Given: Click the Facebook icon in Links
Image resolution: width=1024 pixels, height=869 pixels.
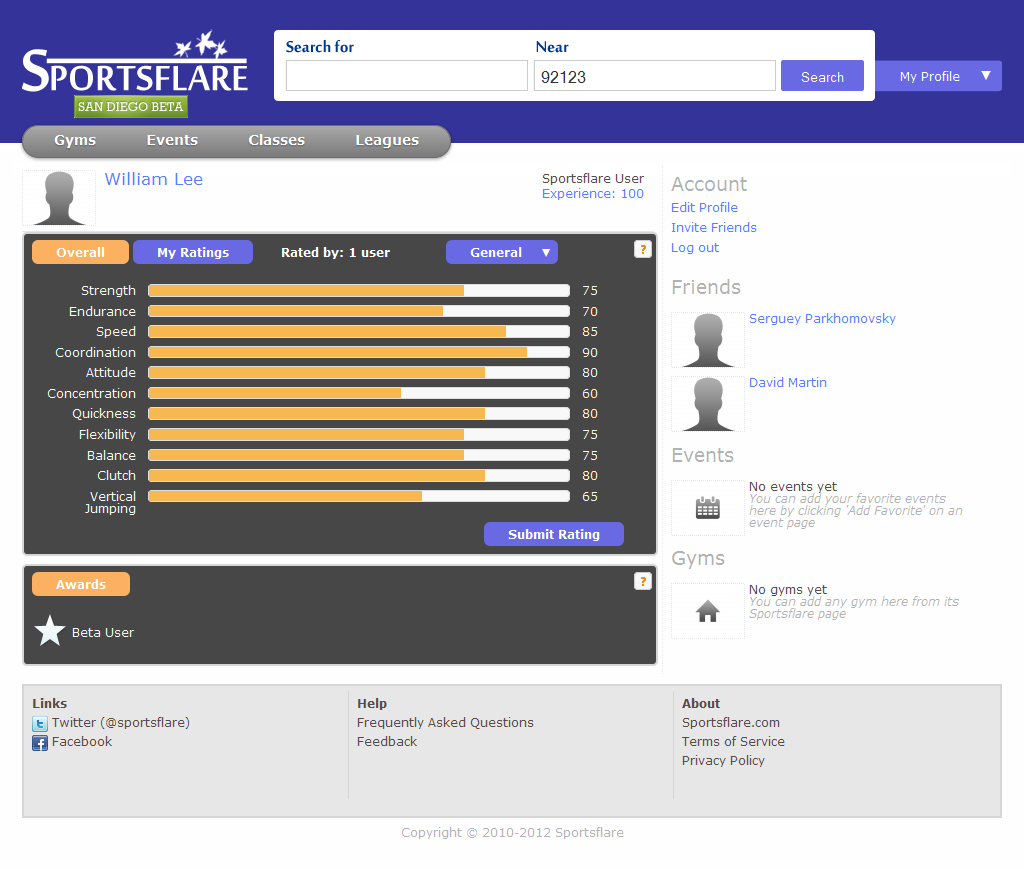Looking at the screenshot, I should 40,743.
